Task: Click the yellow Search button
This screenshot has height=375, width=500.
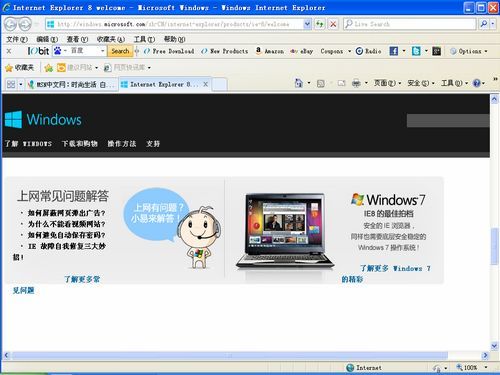Action: (x=120, y=51)
